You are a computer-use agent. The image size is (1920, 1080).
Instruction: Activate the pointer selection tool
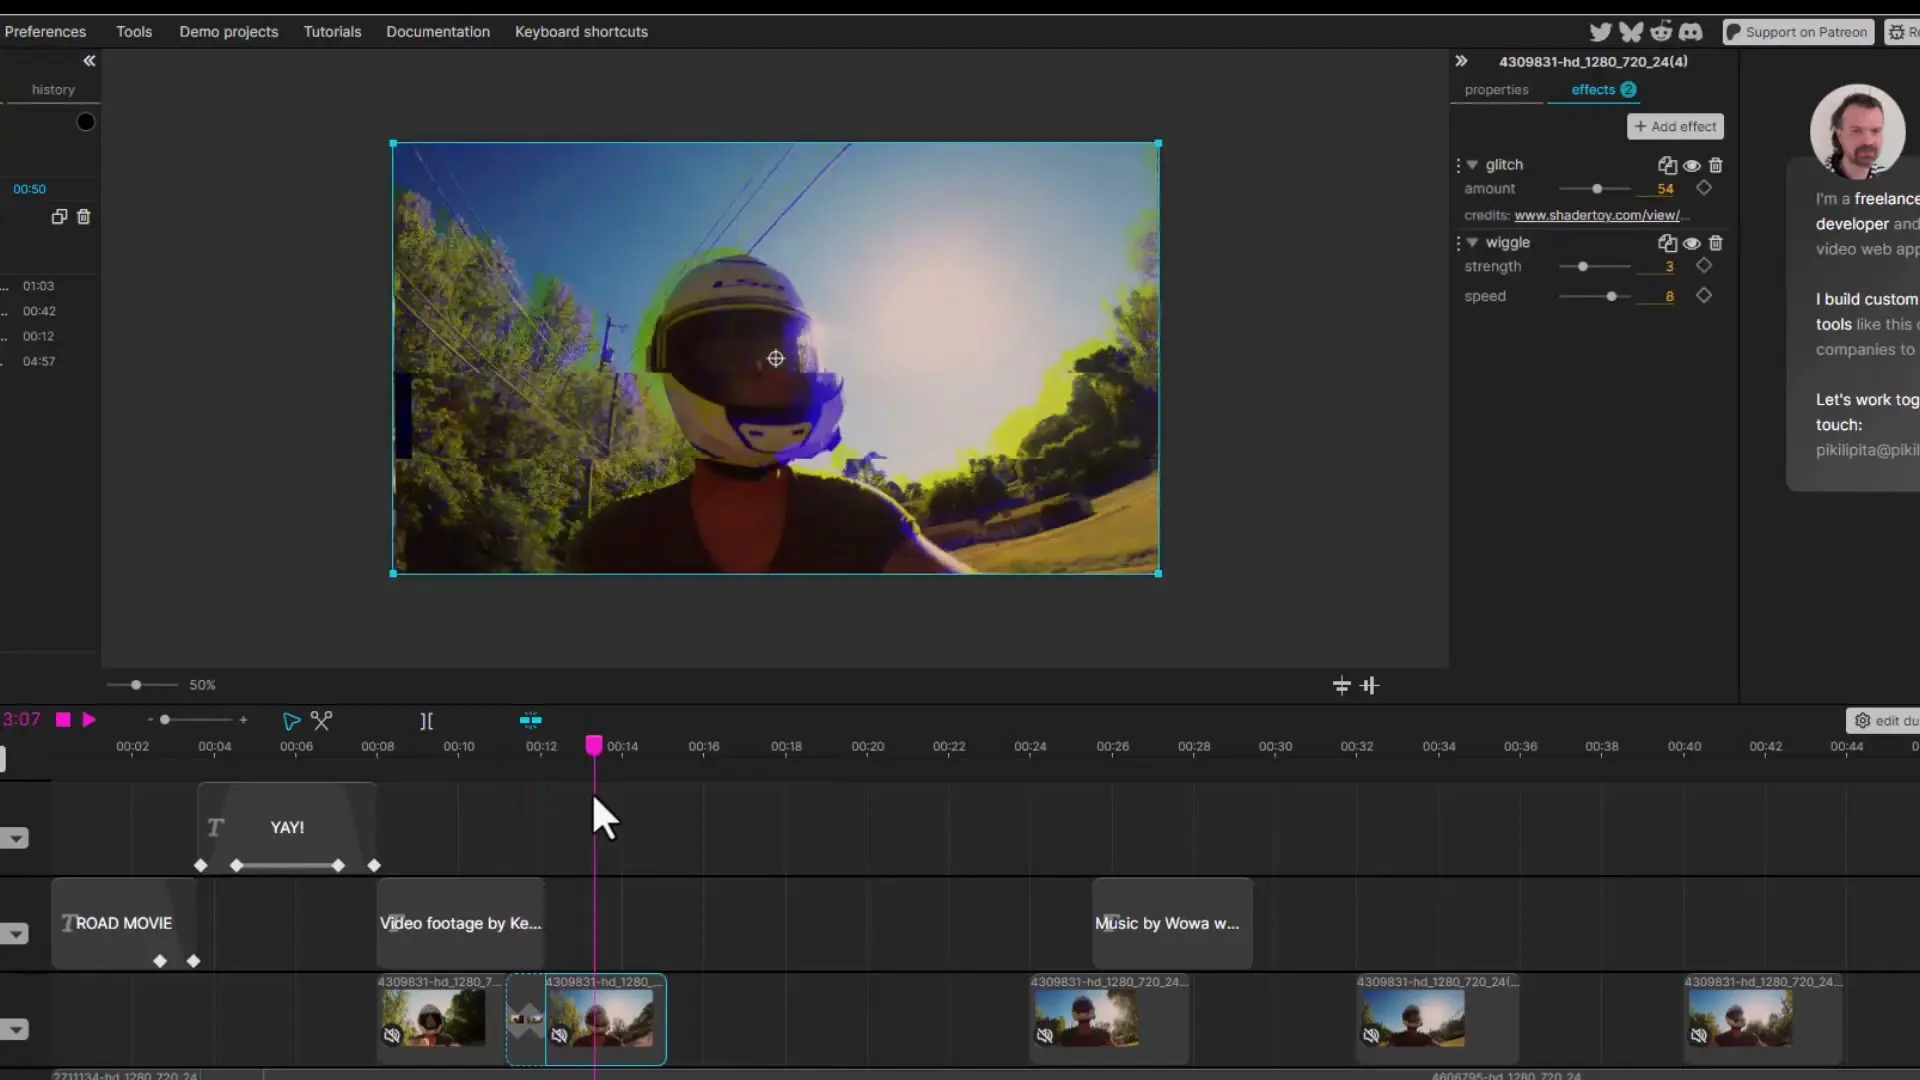291,720
